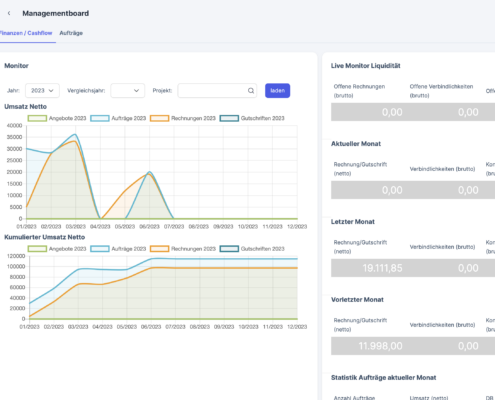495x400 pixels.
Task: Switch to Finanzen / Cashflow tab
Action: coord(26,33)
